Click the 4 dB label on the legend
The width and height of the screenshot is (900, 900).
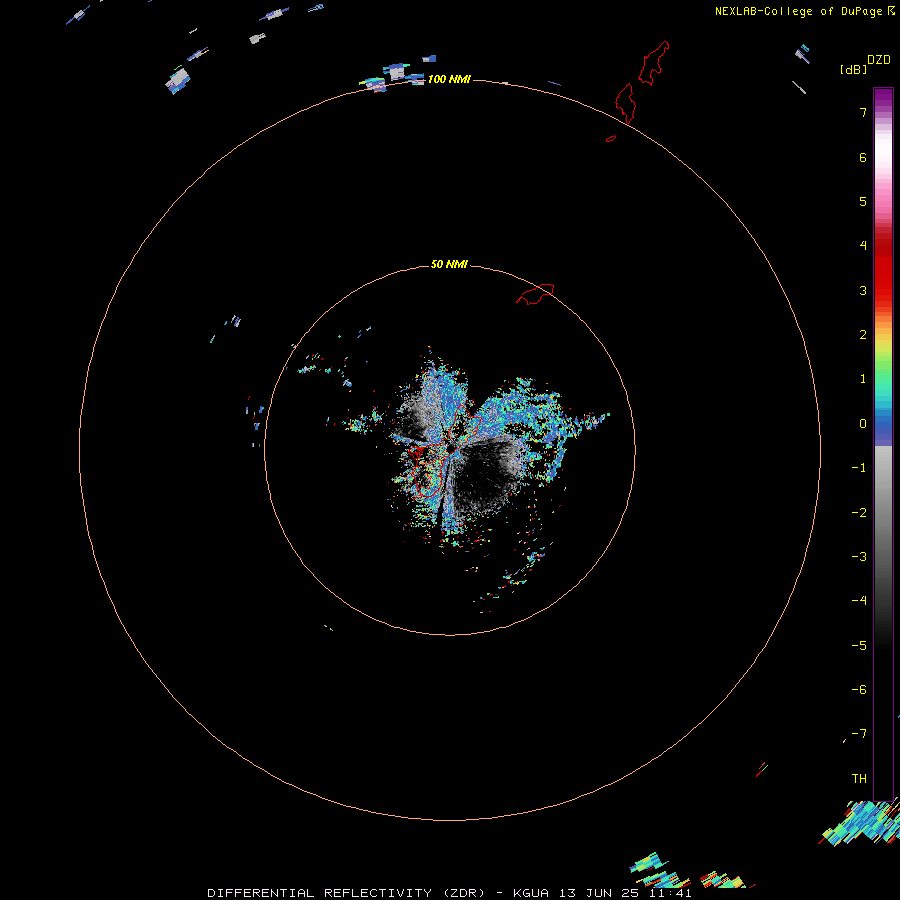(863, 246)
